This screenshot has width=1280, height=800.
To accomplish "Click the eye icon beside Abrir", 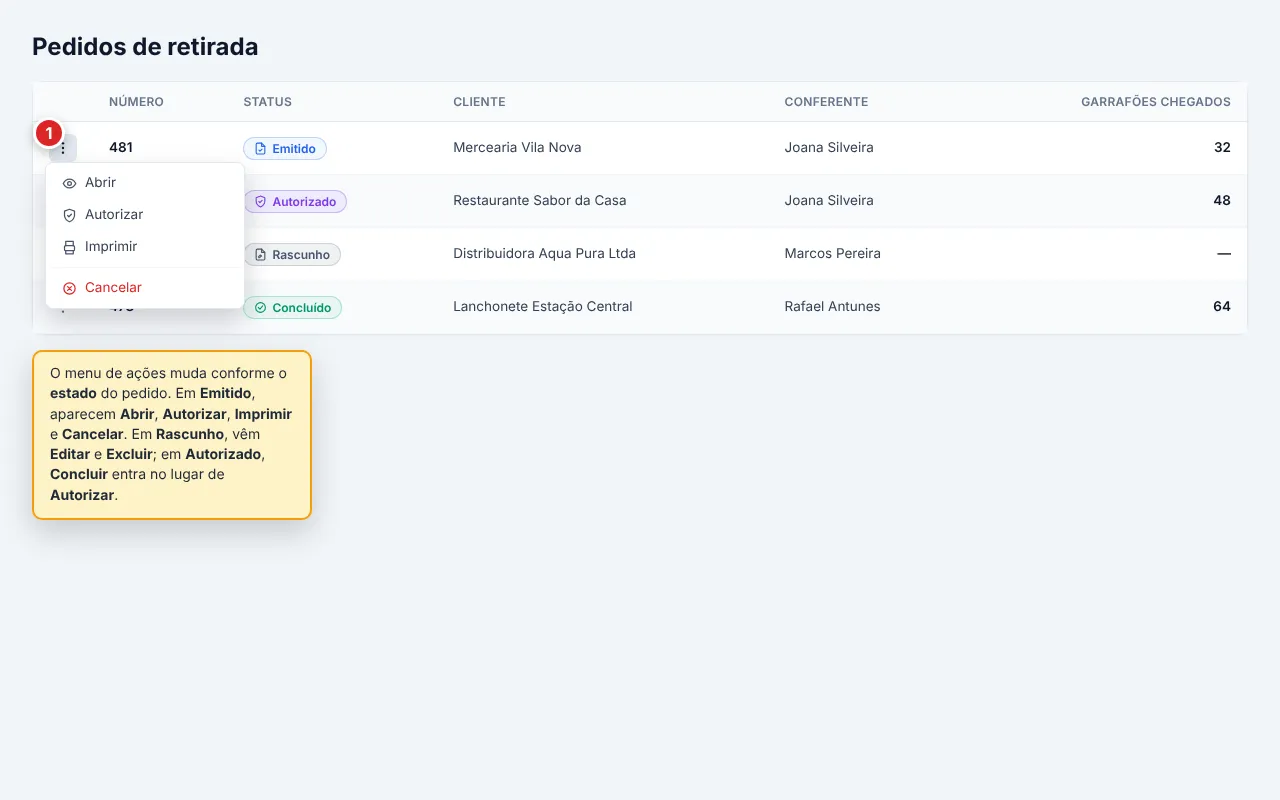I will pos(69,183).
